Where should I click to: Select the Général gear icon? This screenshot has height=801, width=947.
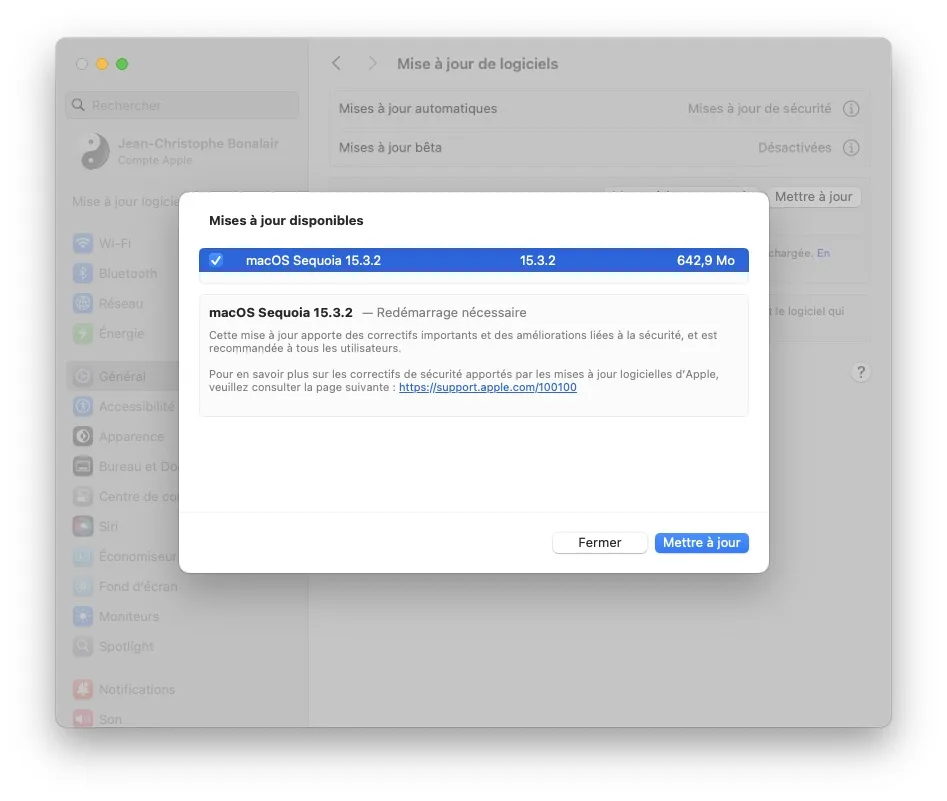pyautogui.click(x=83, y=376)
